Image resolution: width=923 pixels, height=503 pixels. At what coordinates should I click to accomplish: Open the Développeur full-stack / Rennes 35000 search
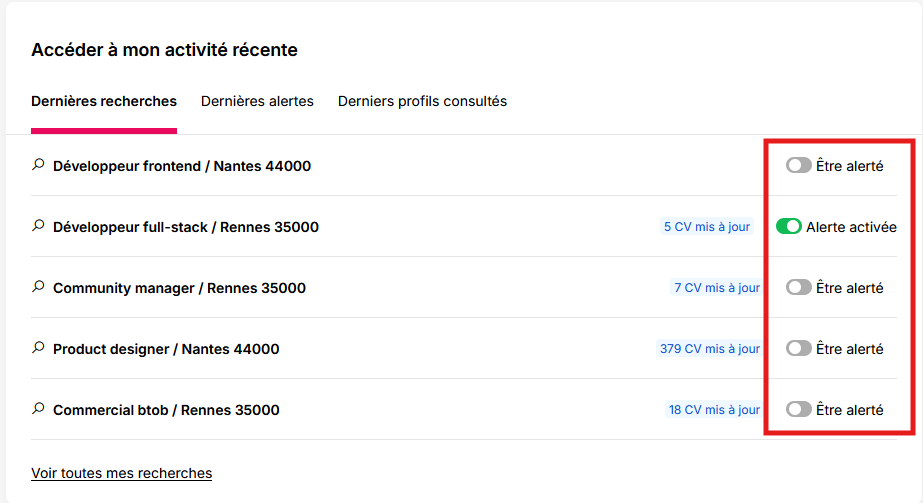coord(186,227)
